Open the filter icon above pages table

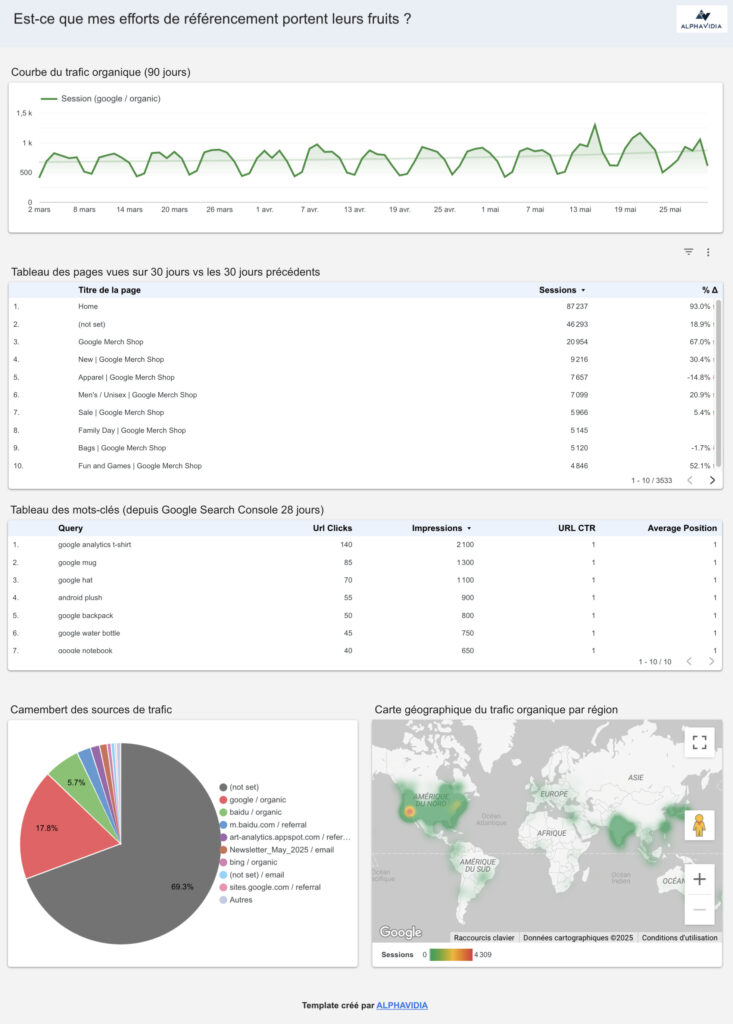[689, 251]
